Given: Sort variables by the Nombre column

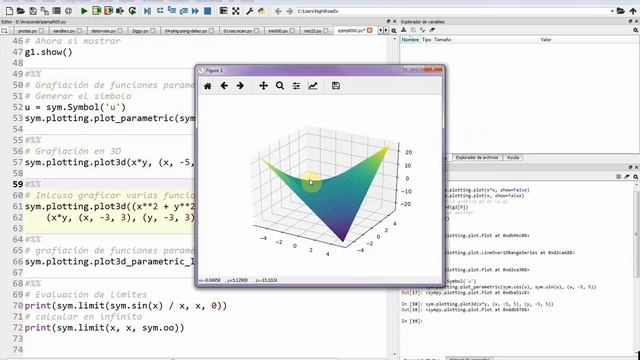Looking at the screenshot, I should pyautogui.click(x=410, y=40).
